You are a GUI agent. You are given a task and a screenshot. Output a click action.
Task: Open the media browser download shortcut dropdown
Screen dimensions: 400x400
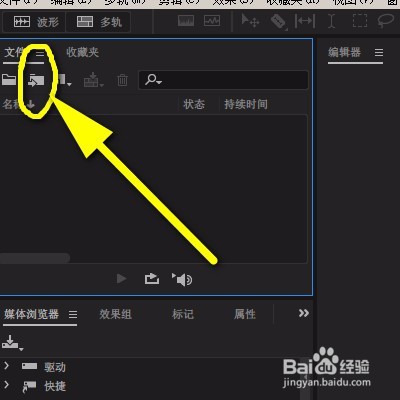(x=12, y=343)
